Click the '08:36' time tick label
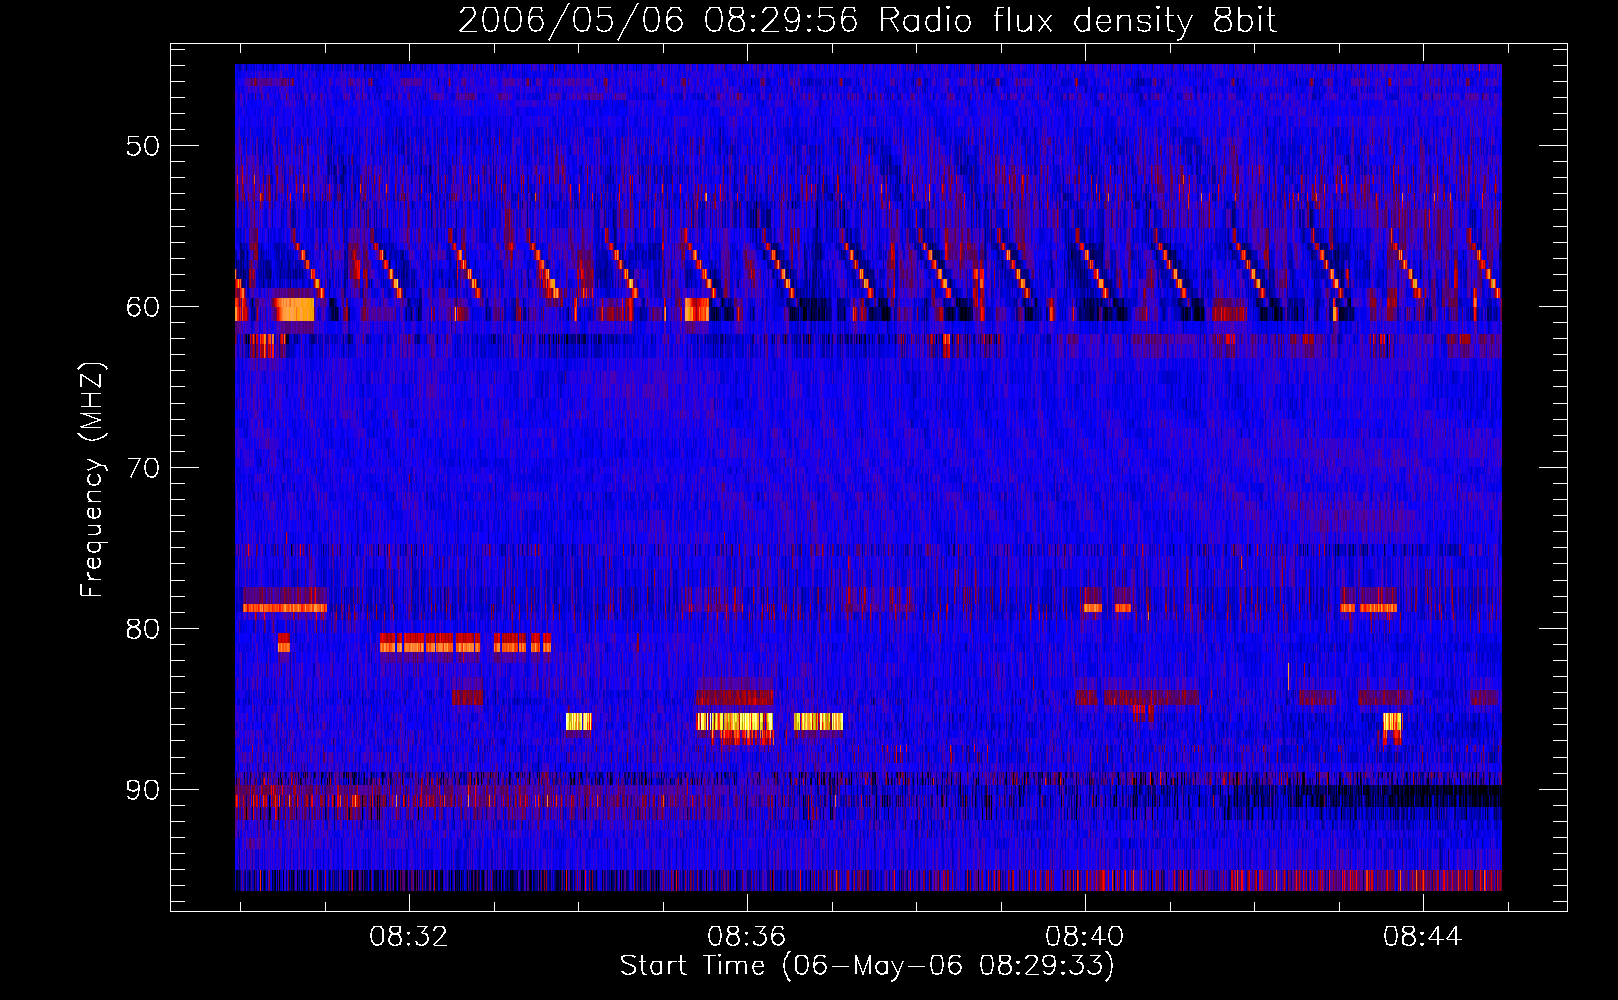 (747, 937)
